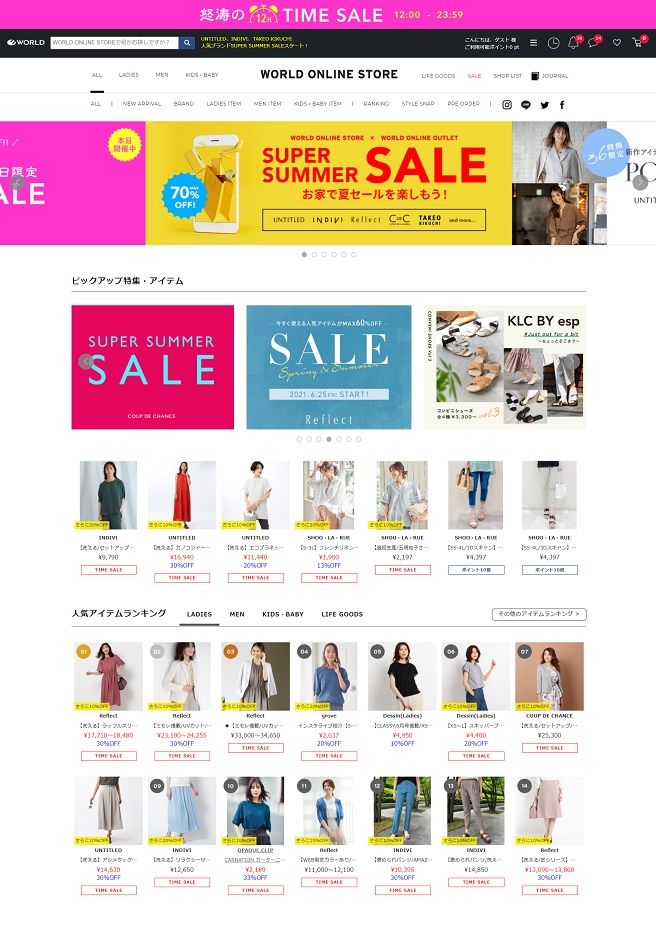Open the shopping cart icon

pos(638,43)
